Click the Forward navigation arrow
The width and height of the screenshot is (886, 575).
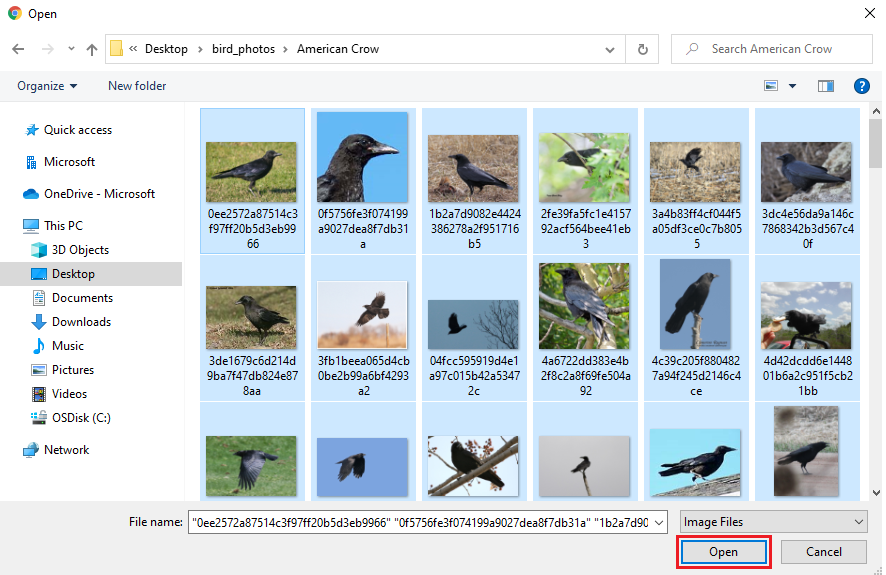click(48, 49)
